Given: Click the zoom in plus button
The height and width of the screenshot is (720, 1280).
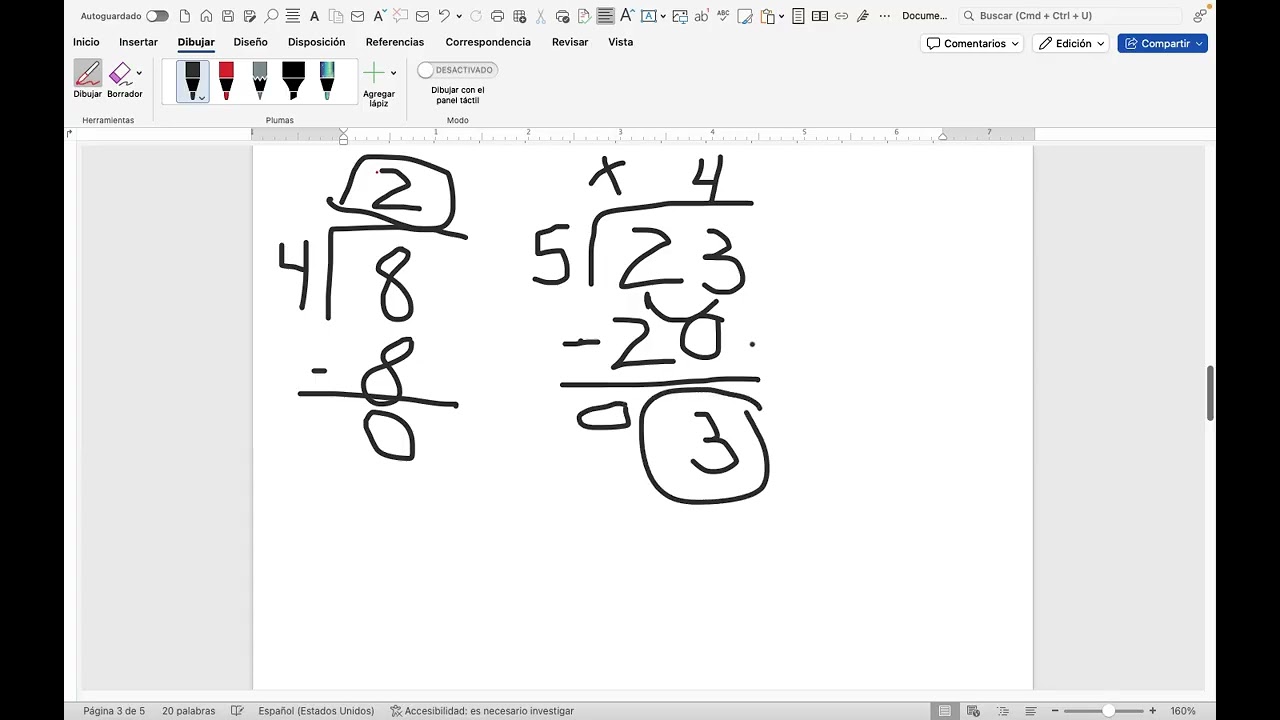Looking at the screenshot, I should coord(1153,711).
